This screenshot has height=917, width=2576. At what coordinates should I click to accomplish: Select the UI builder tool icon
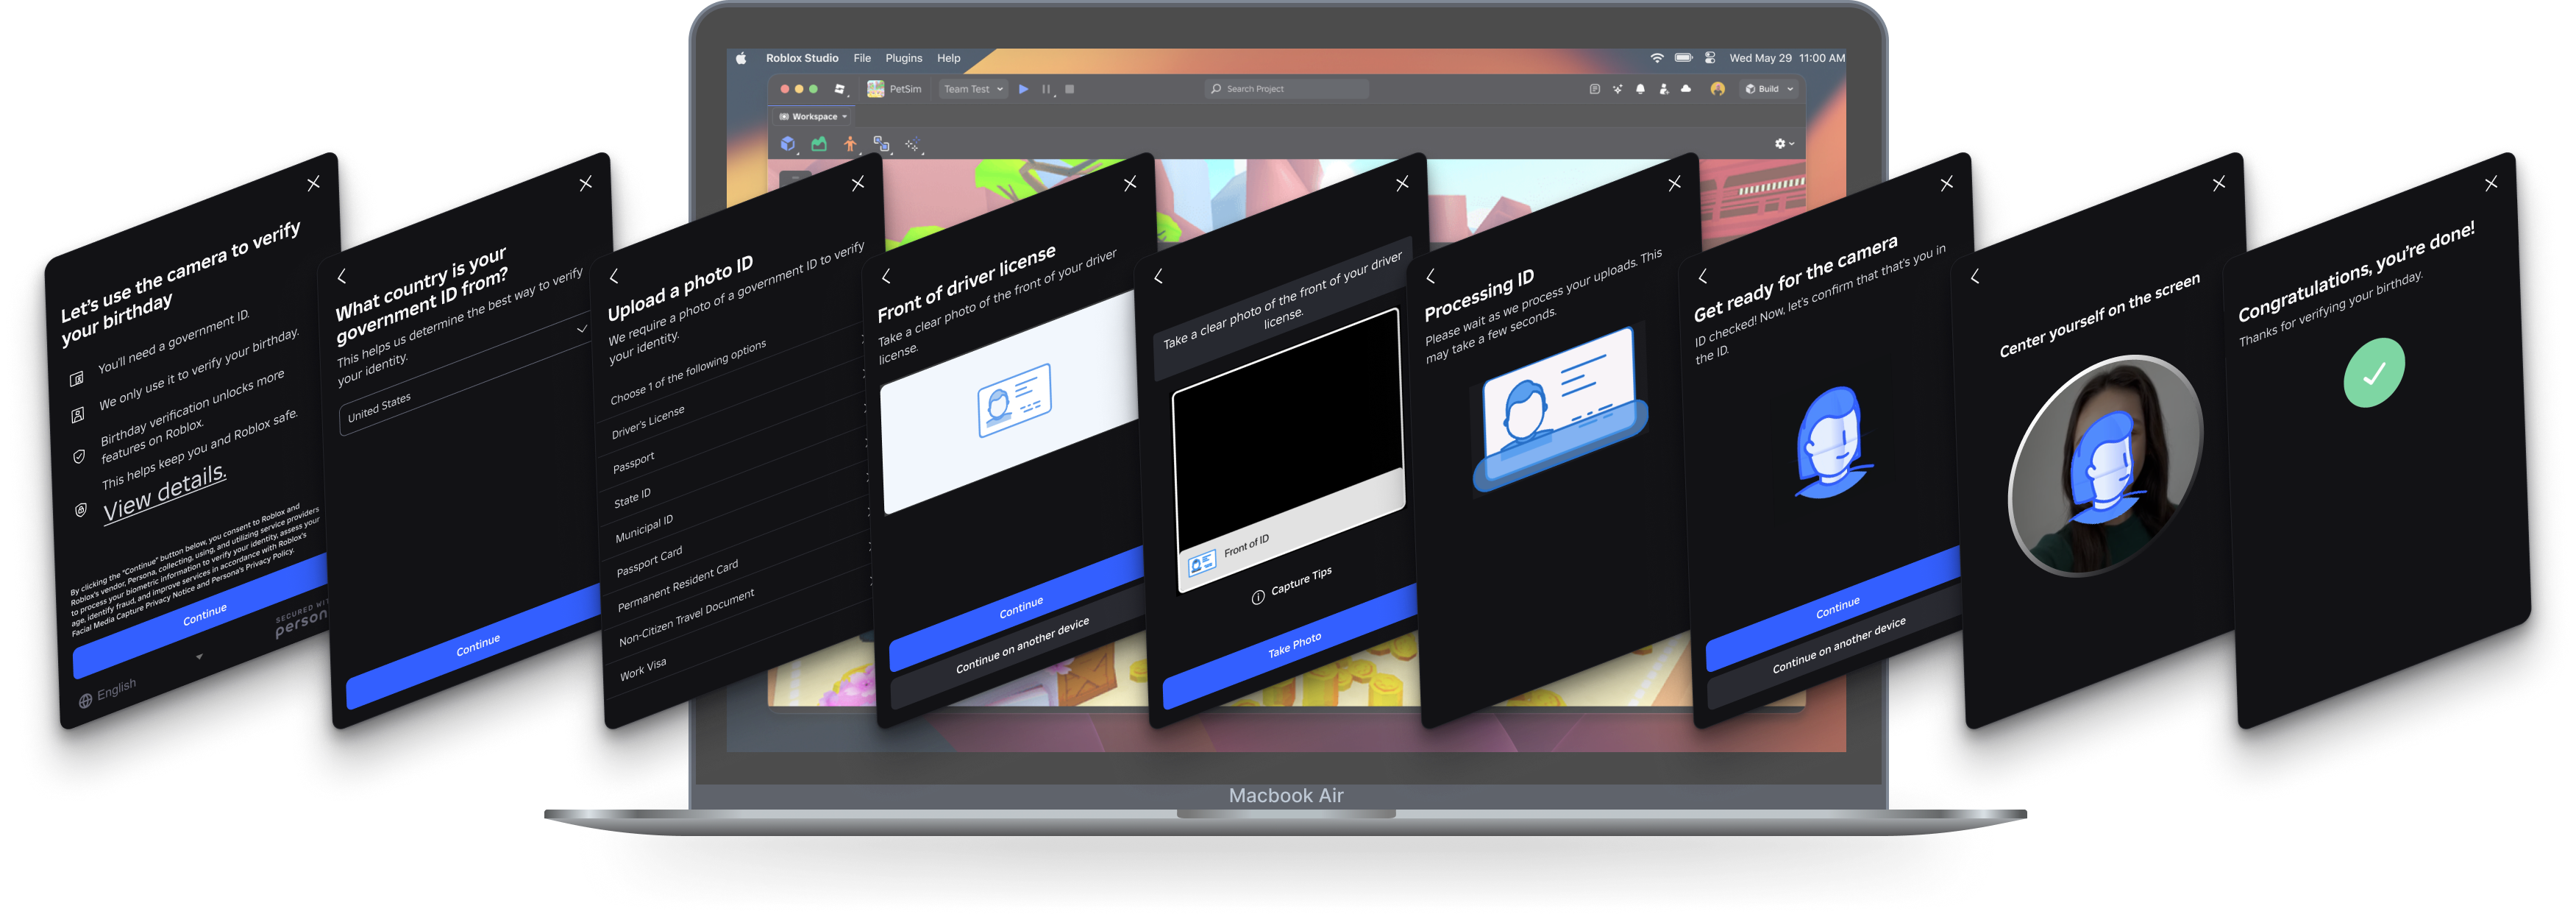click(881, 144)
